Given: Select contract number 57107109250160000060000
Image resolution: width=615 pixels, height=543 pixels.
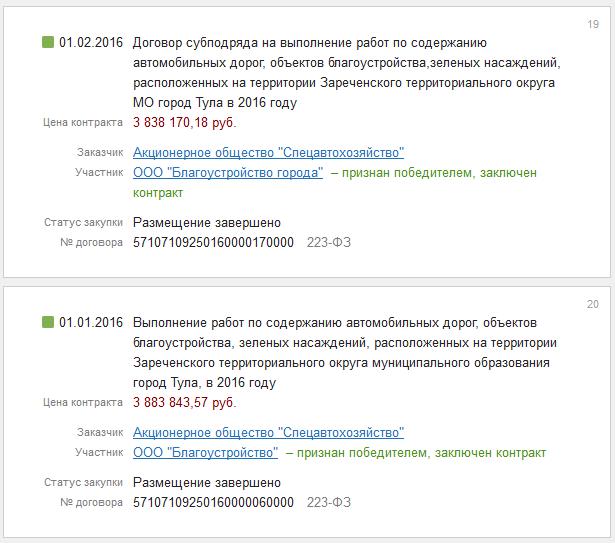Looking at the screenshot, I should coord(213,503).
